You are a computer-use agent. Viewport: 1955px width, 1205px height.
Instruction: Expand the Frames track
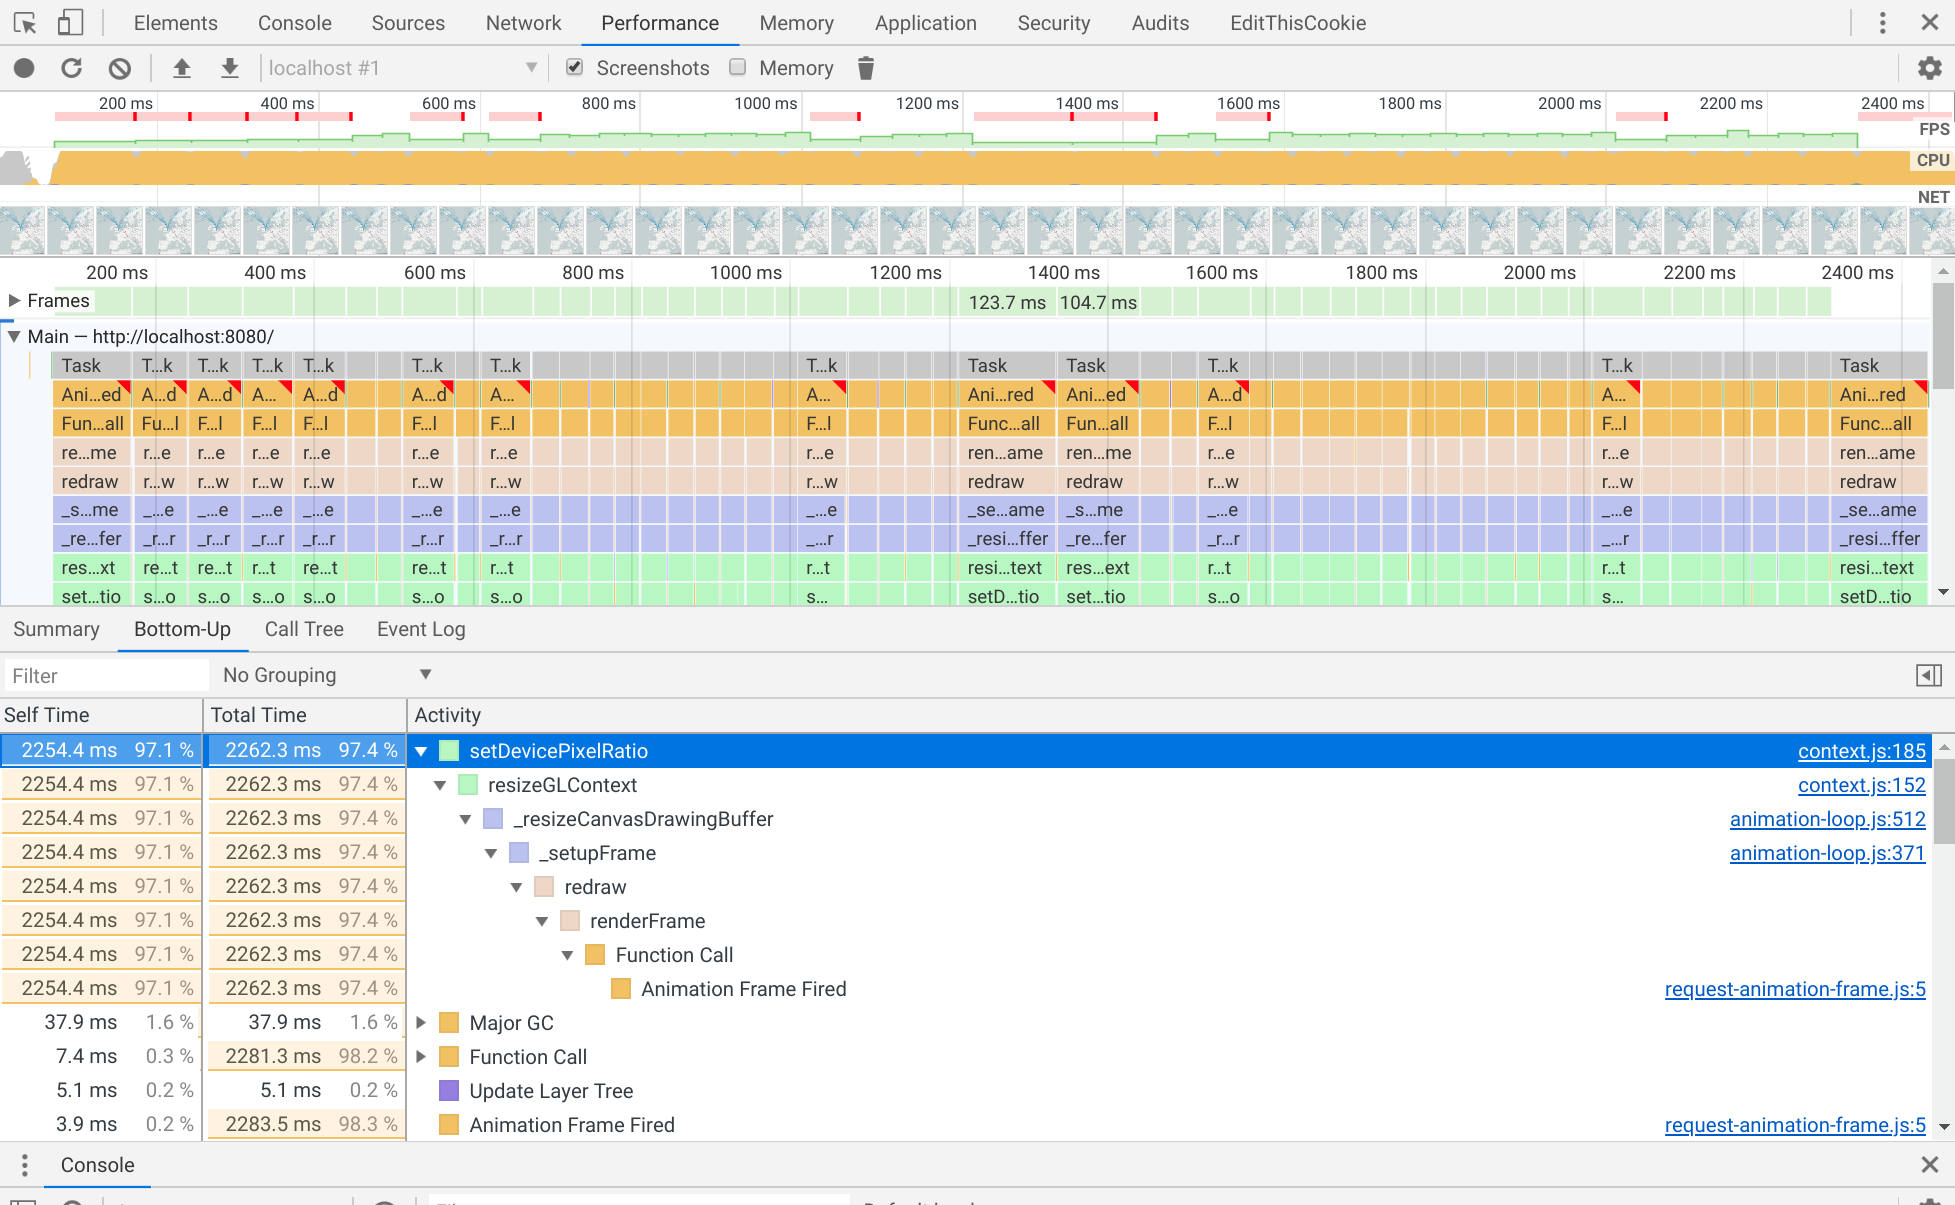click(14, 301)
